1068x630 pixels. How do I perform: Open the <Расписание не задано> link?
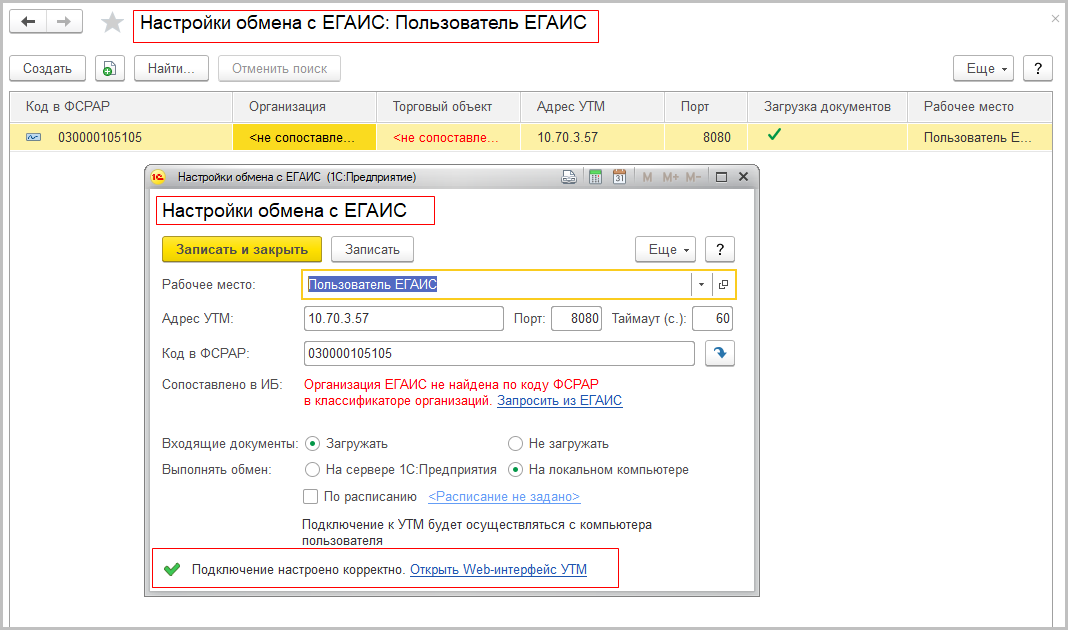coord(504,497)
